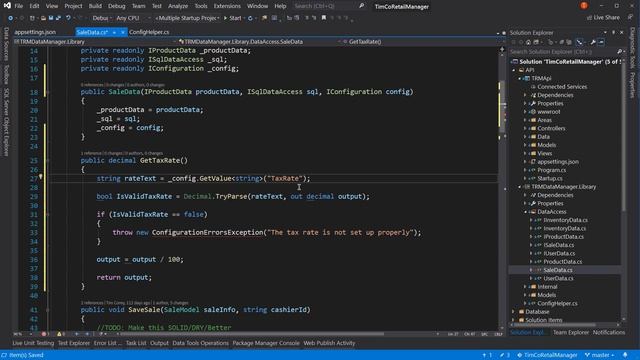Screen dimensions: 640x360
Task: Open SQL Server Object Explorer side tab
Action: point(6,122)
